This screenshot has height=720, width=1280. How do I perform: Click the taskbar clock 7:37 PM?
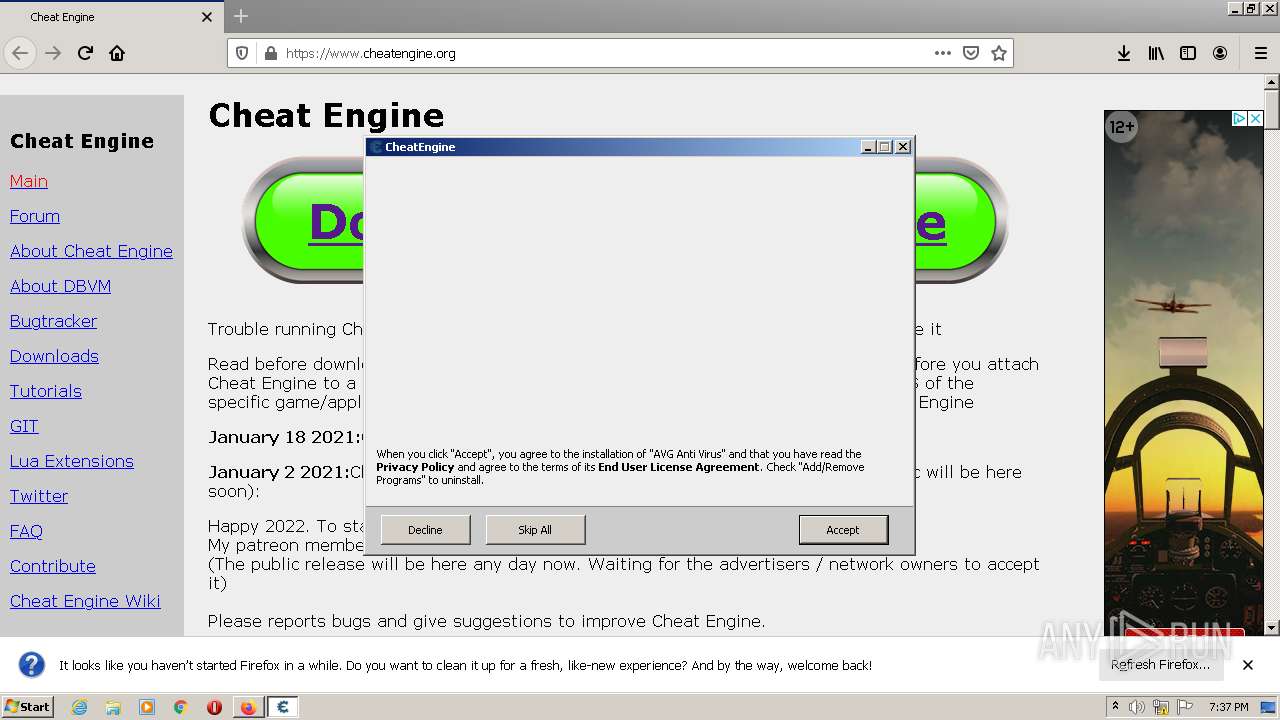[1229, 707]
